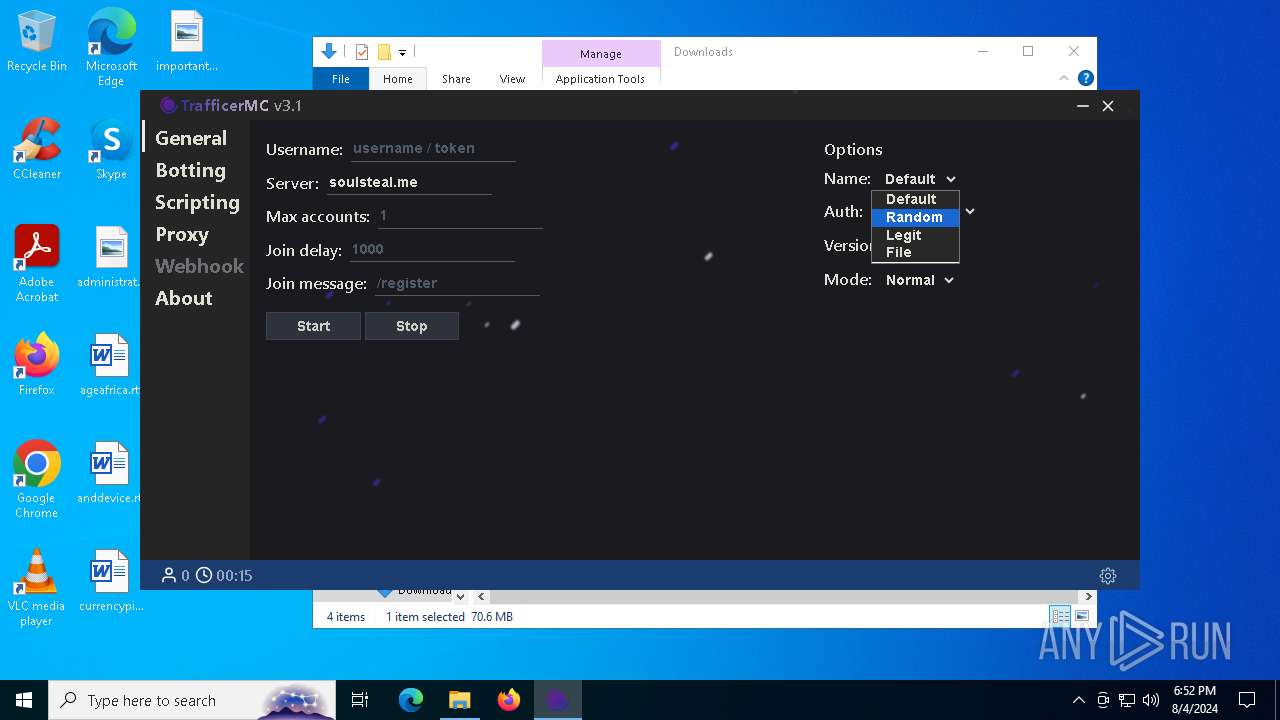Choose File in the Name list
1280x720 pixels.
pyautogui.click(x=915, y=252)
